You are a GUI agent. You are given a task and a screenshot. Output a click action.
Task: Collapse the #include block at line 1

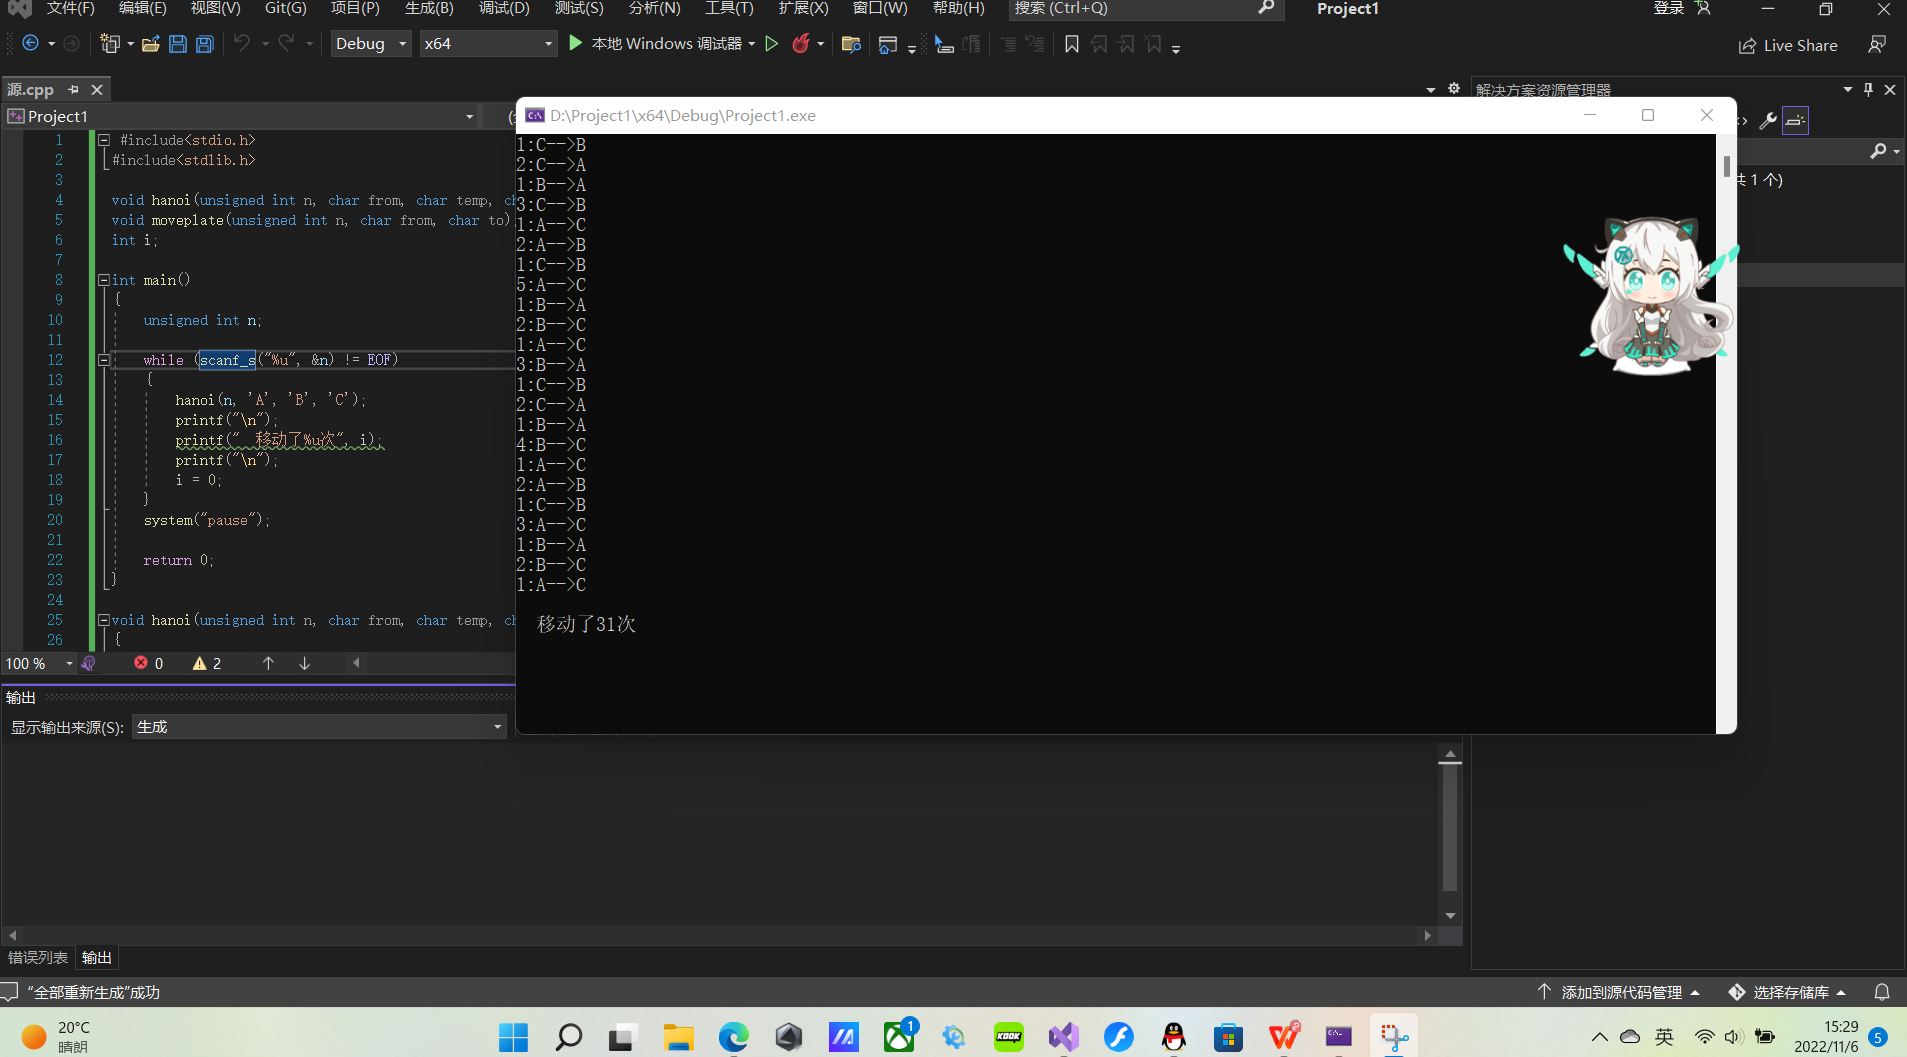(104, 140)
